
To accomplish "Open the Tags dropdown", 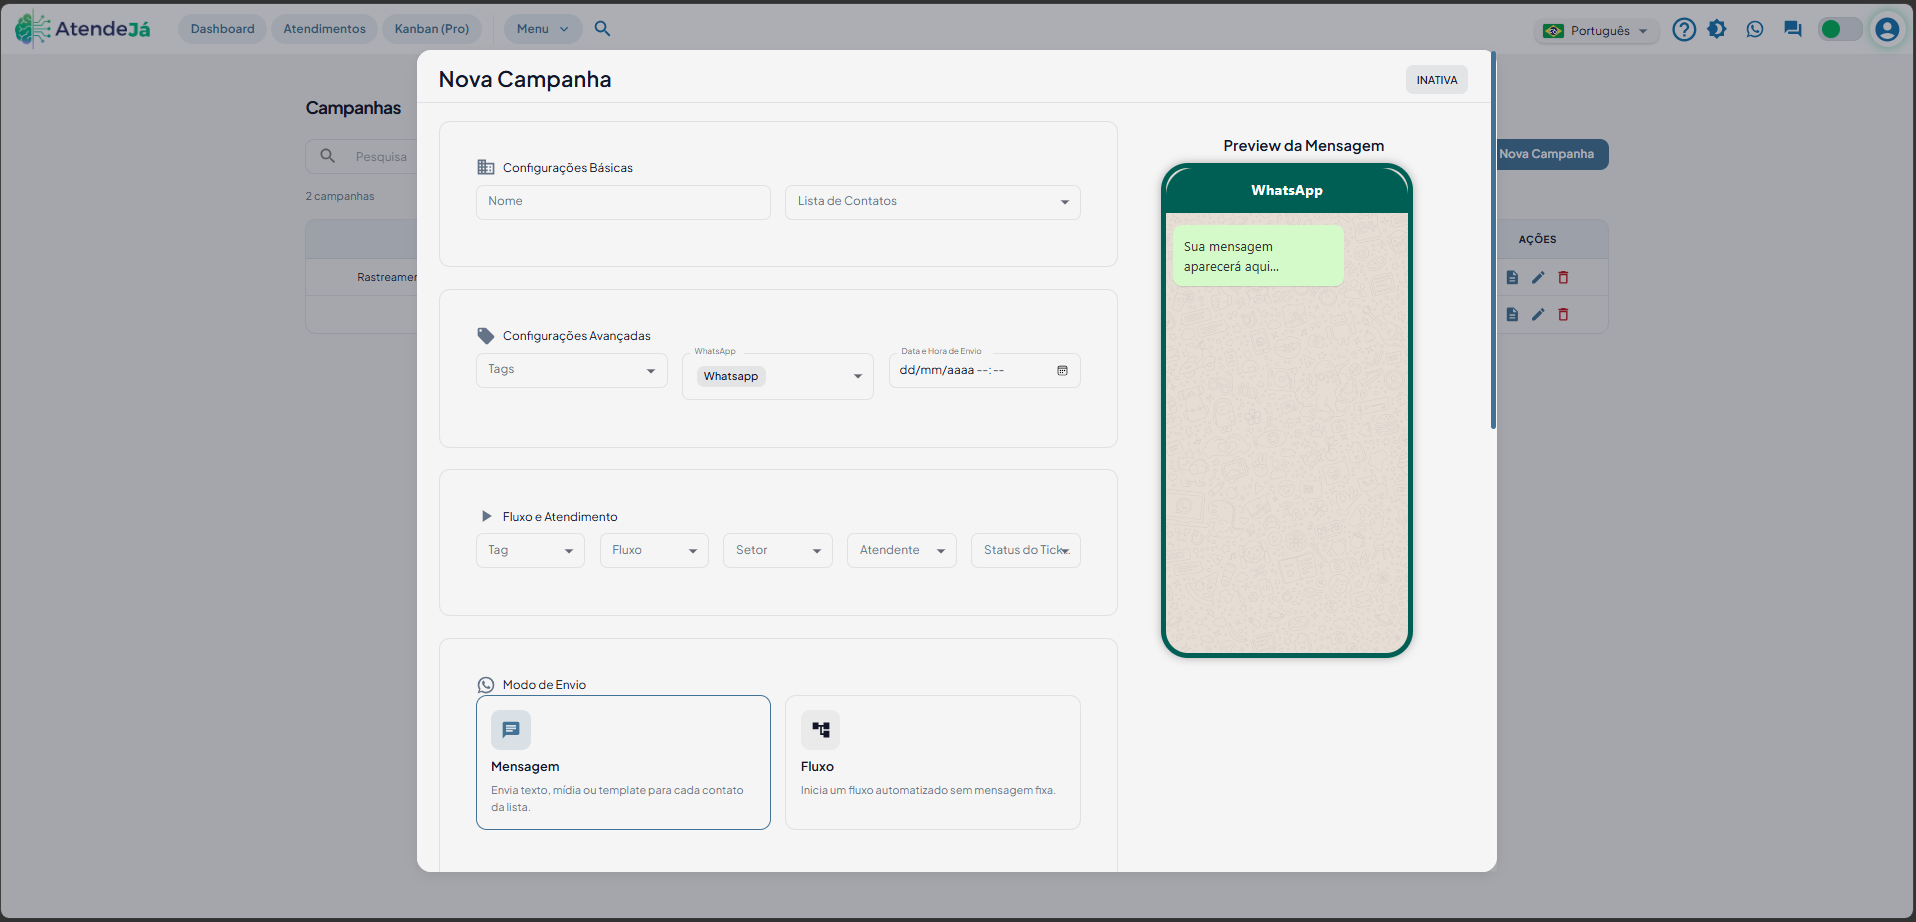I will pos(572,370).
